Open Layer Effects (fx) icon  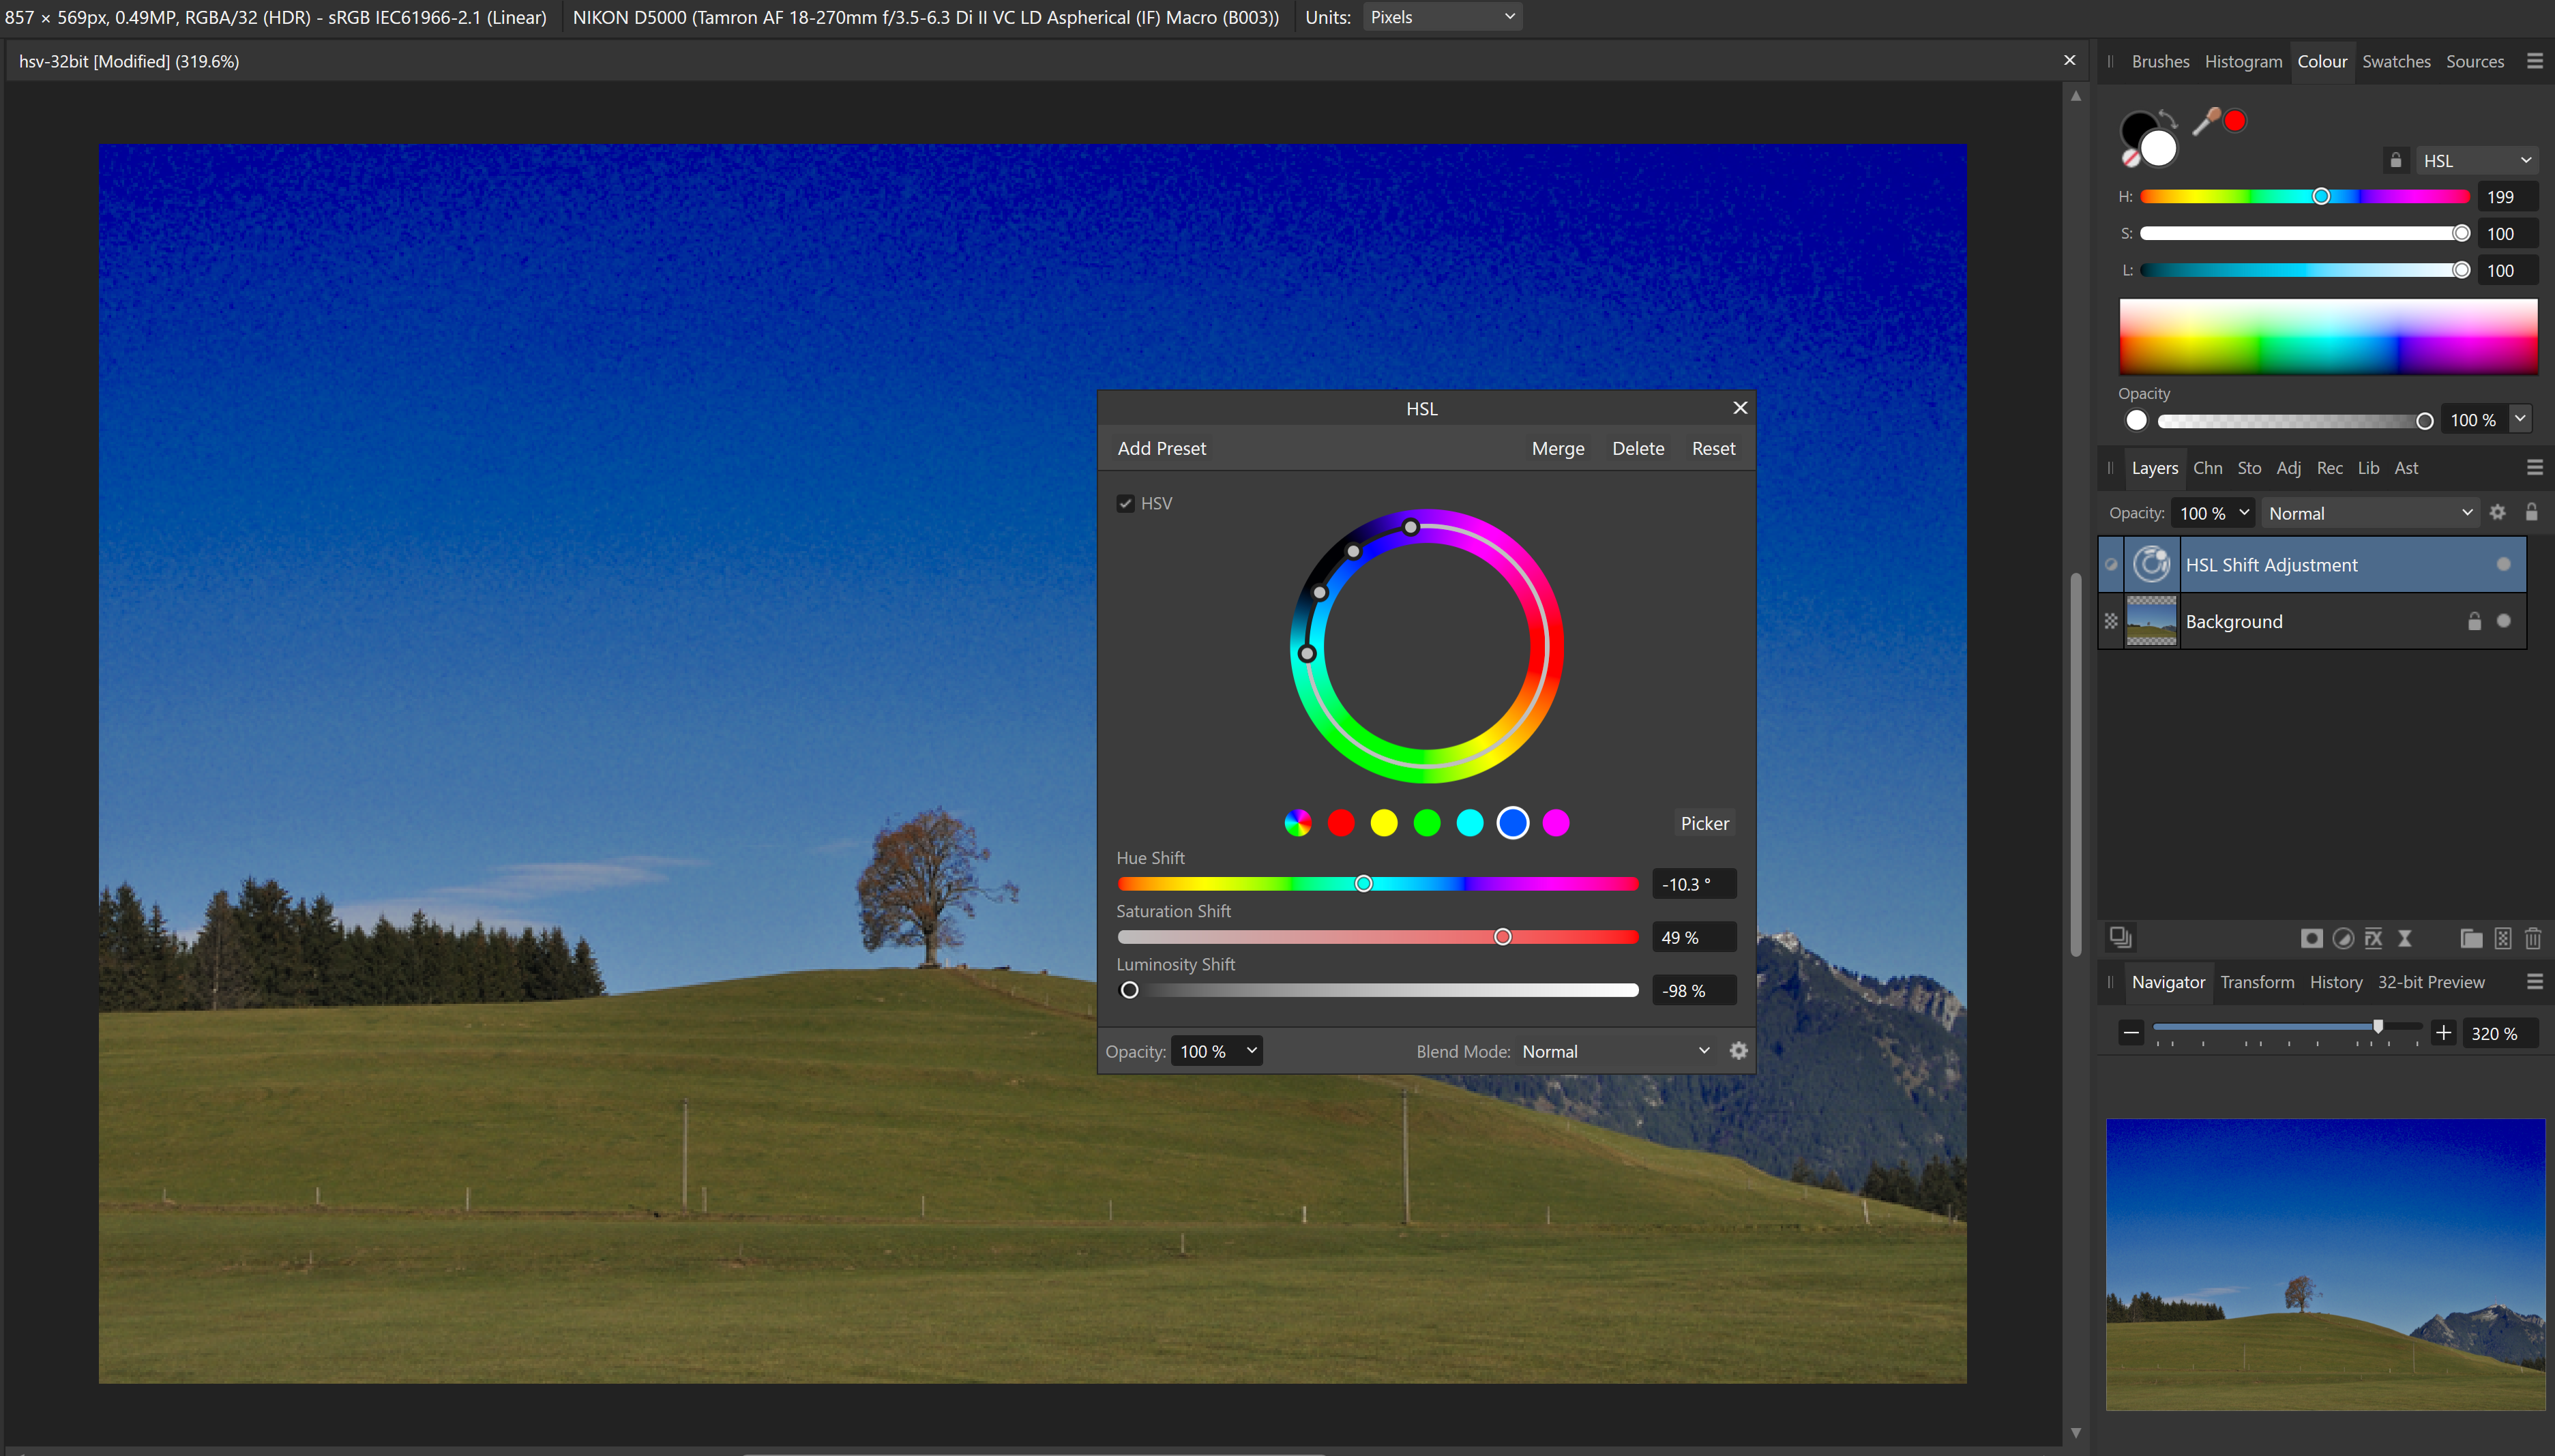(2373, 938)
